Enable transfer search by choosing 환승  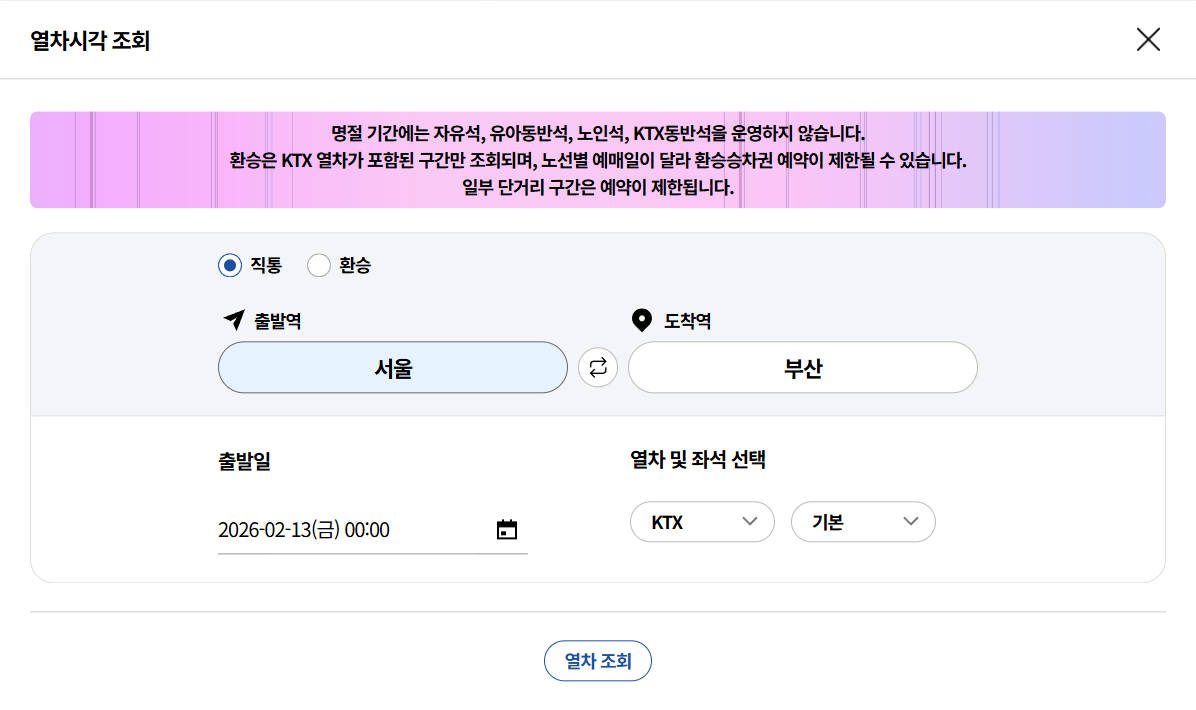[319, 265]
